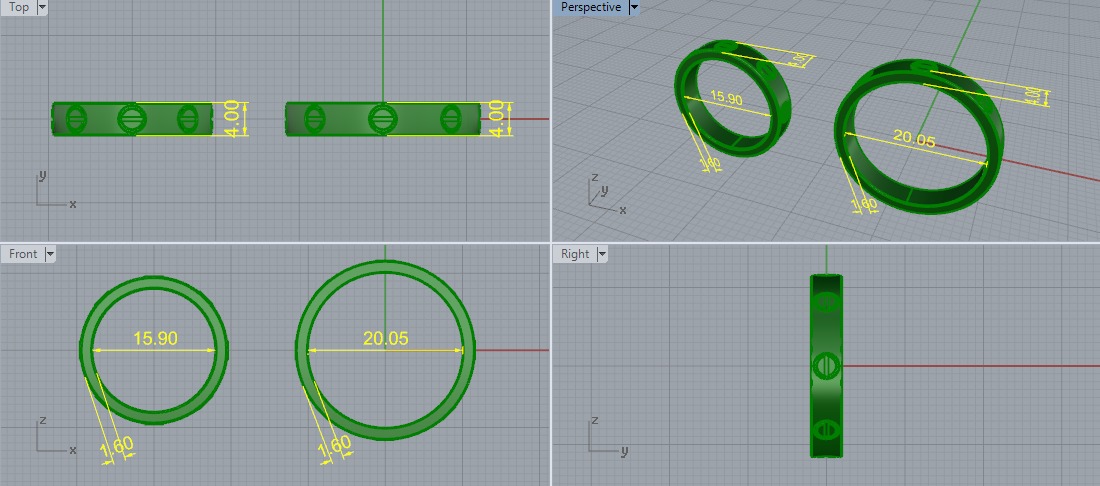Select the 20.05 dimension in Front view
1100x486 pixels.
click(x=385, y=339)
